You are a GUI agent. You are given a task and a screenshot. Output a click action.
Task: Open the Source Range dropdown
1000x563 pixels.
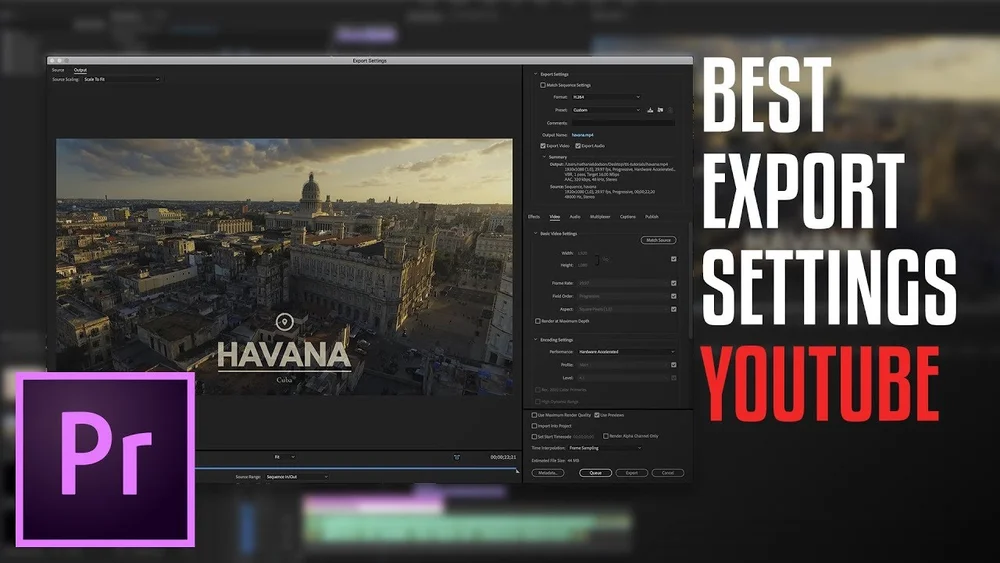(x=297, y=477)
